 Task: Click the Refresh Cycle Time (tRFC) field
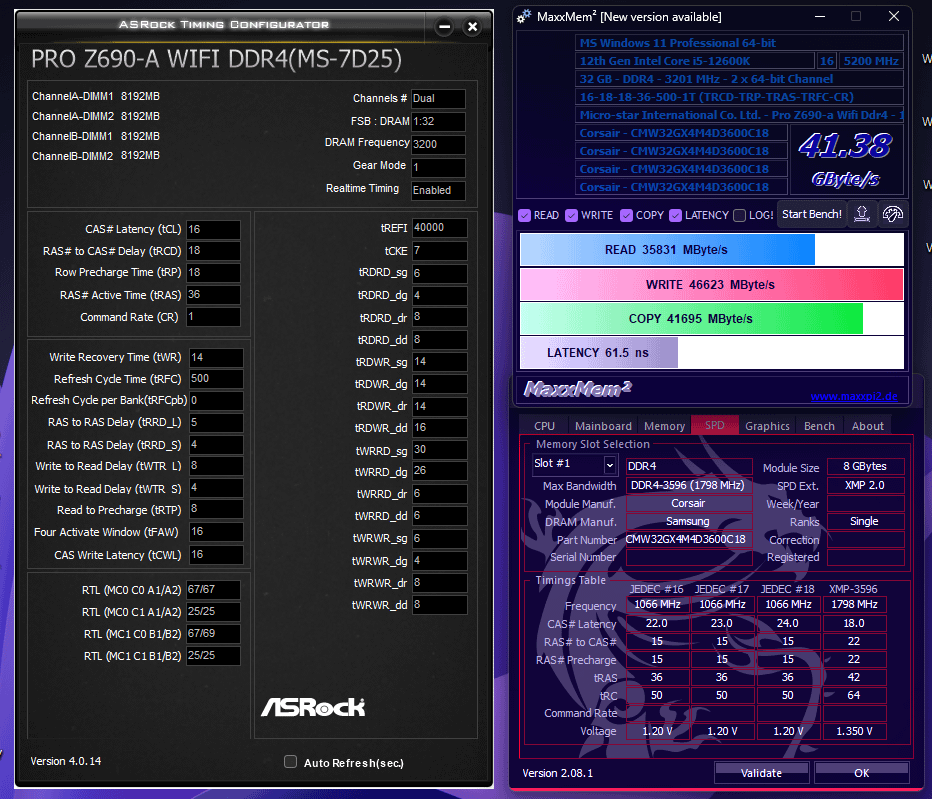(x=216, y=379)
